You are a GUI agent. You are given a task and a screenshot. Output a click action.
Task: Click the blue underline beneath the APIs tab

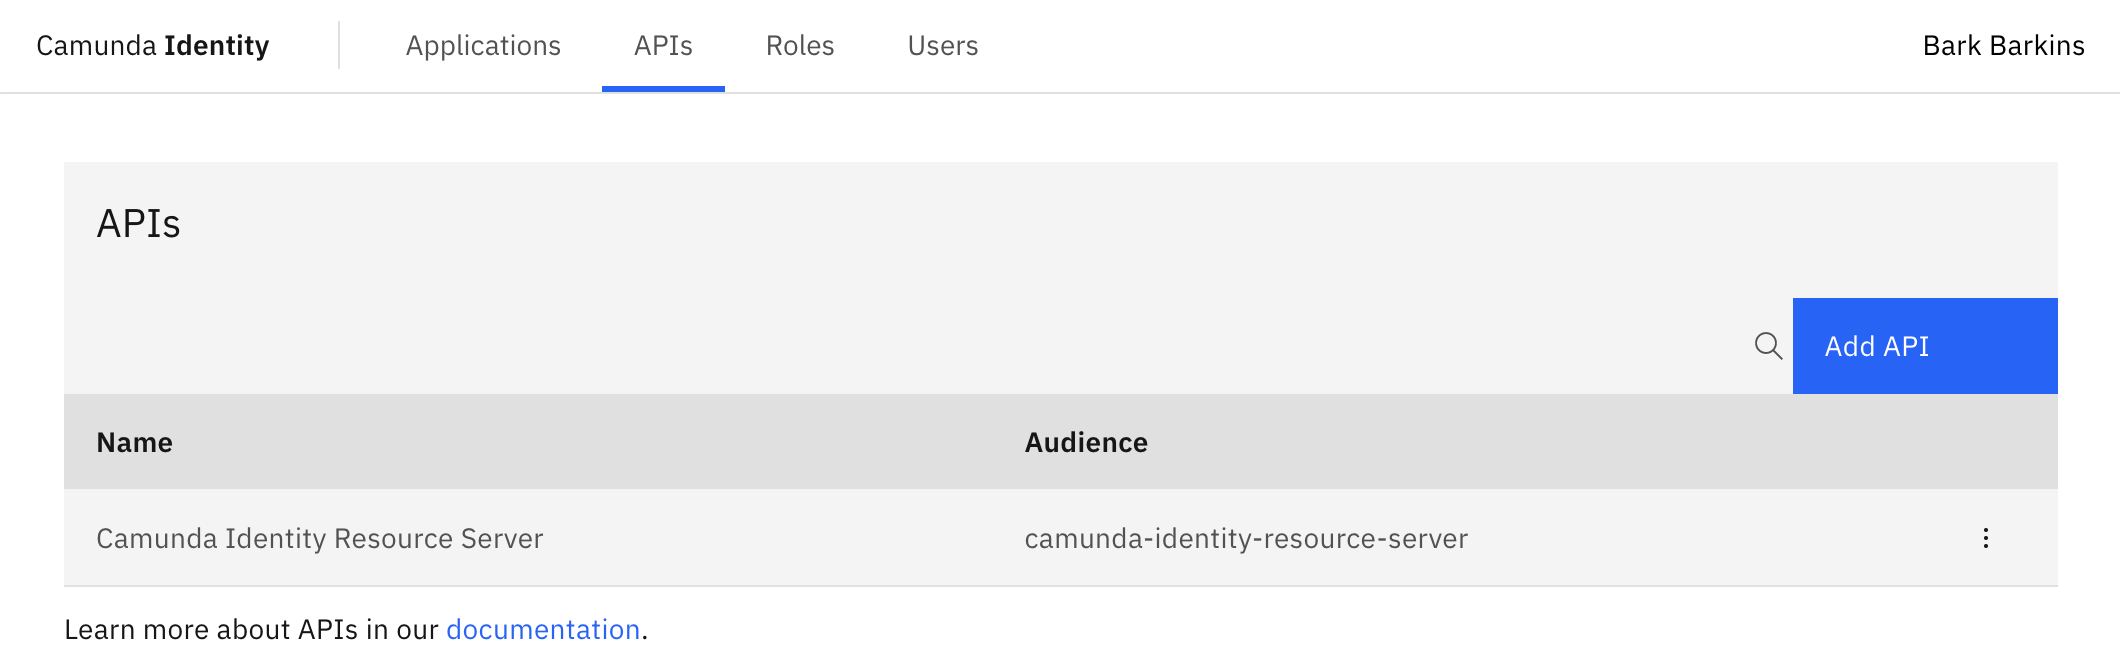click(x=663, y=89)
